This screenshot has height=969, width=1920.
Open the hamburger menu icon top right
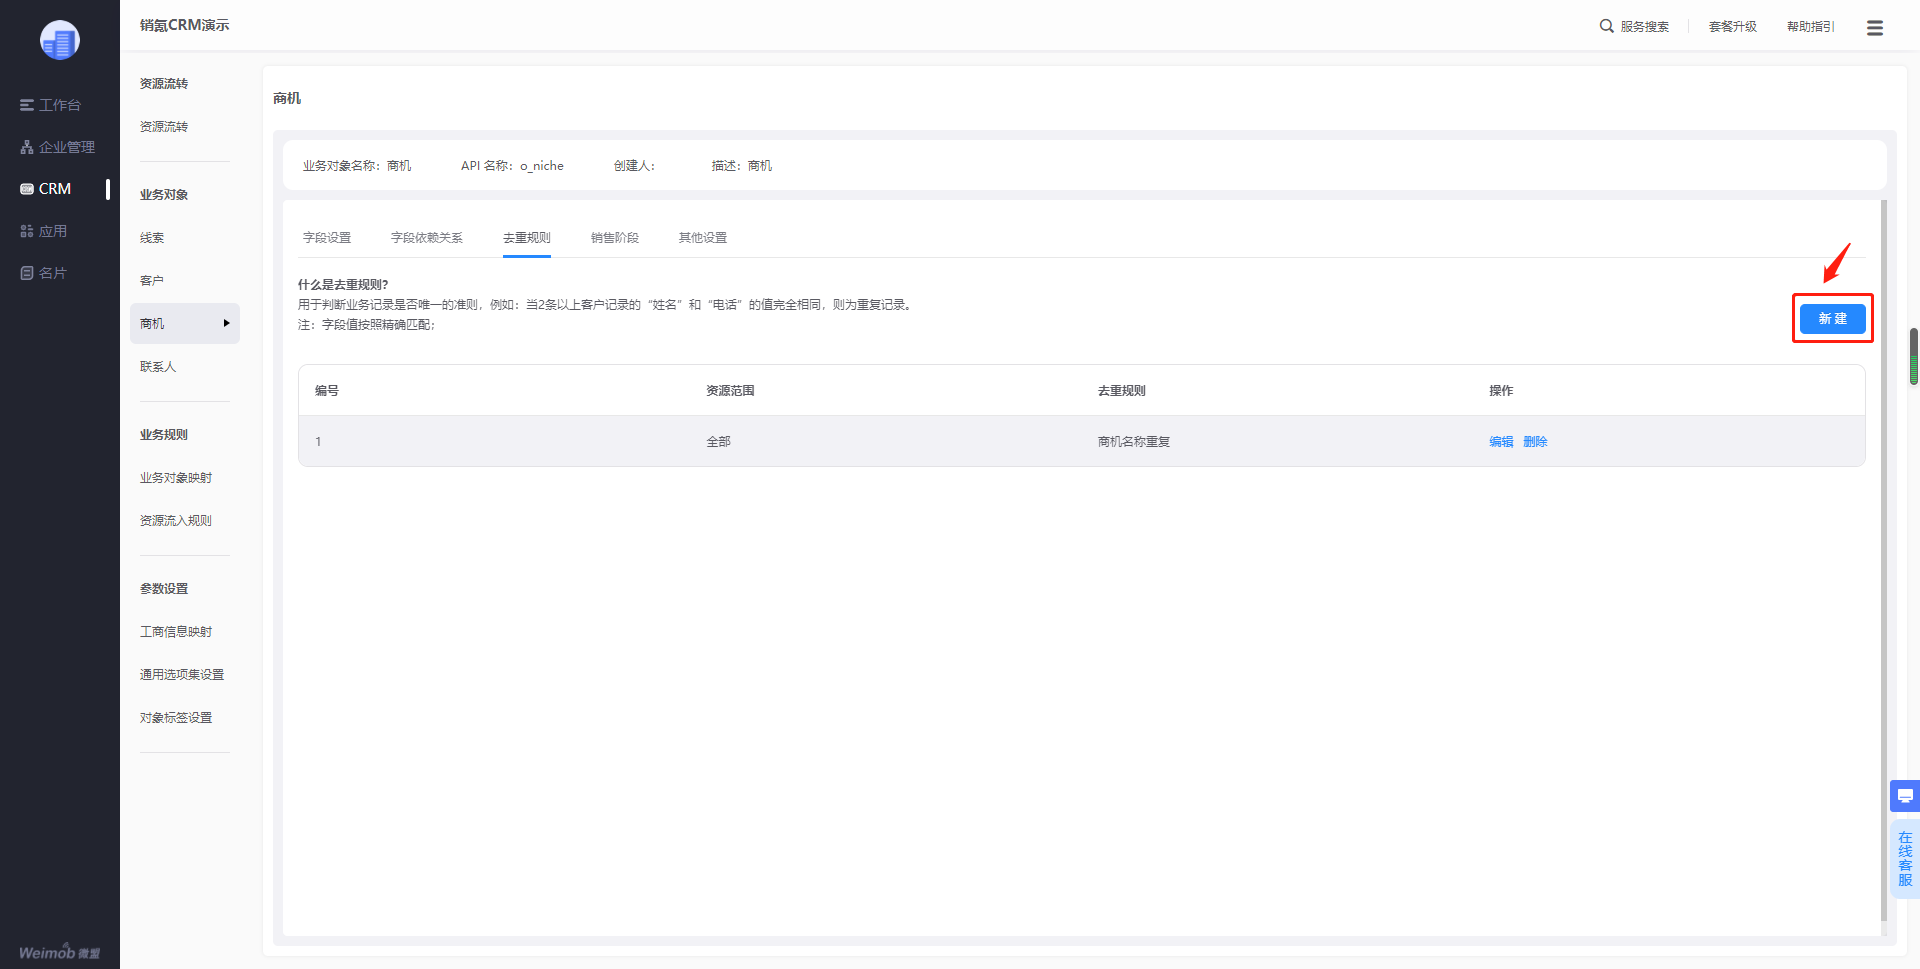(x=1875, y=28)
